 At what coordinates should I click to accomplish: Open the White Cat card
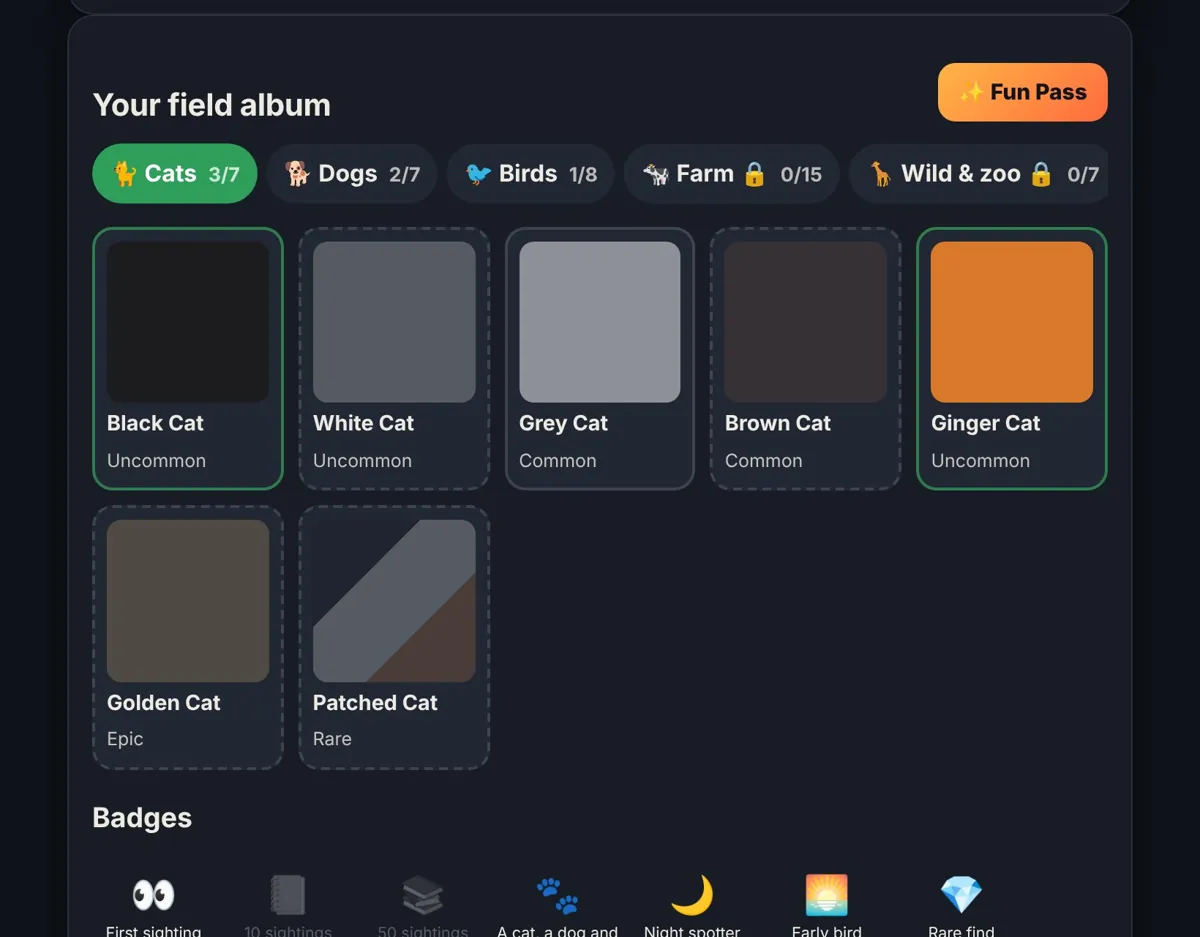pos(394,358)
